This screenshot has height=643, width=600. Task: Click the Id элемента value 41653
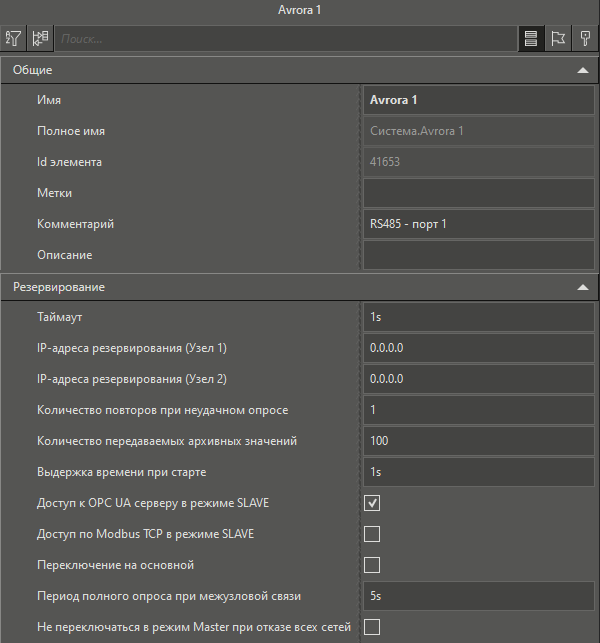pos(479,162)
